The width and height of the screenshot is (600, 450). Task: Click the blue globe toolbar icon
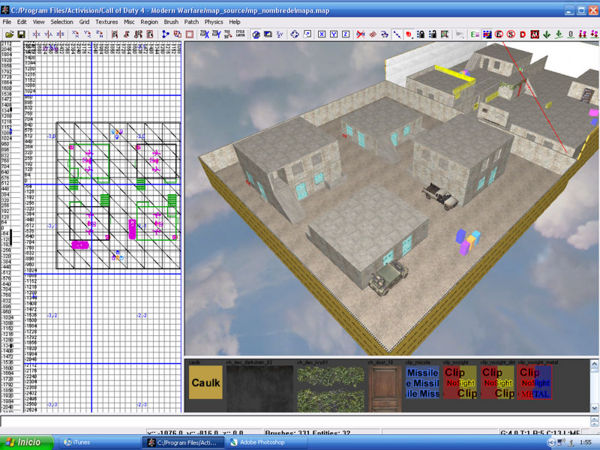point(256,34)
